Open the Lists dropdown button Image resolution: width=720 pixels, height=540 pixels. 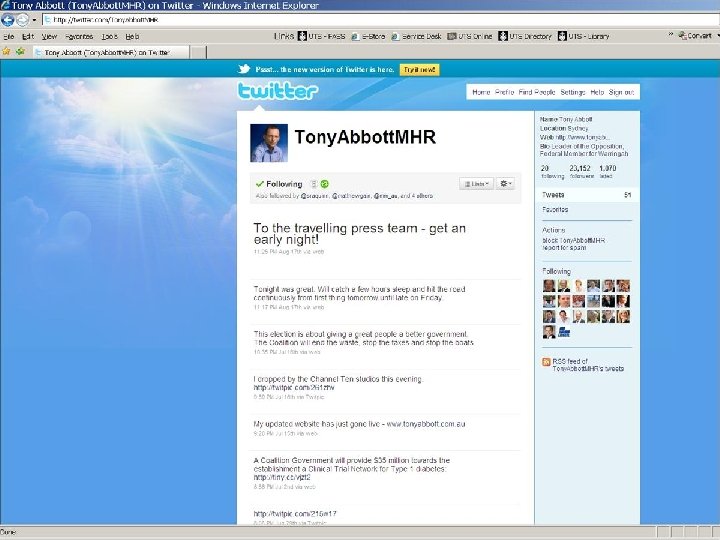pyautogui.click(x=476, y=184)
